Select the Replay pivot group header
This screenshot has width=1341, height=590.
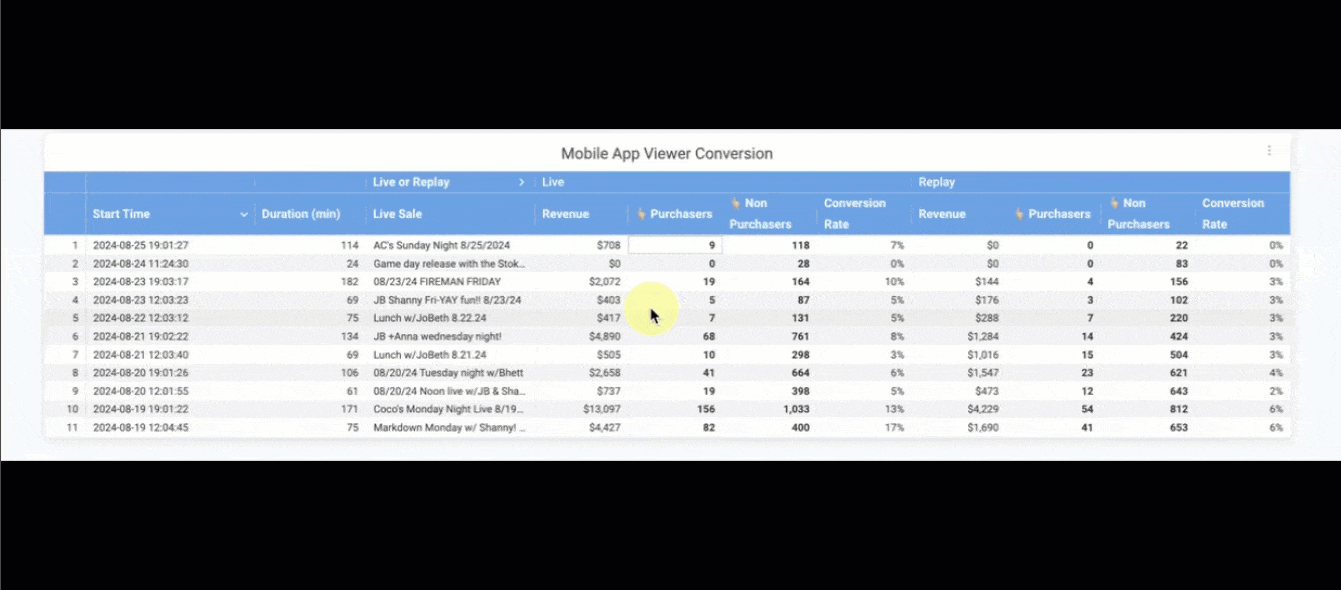point(936,182)
